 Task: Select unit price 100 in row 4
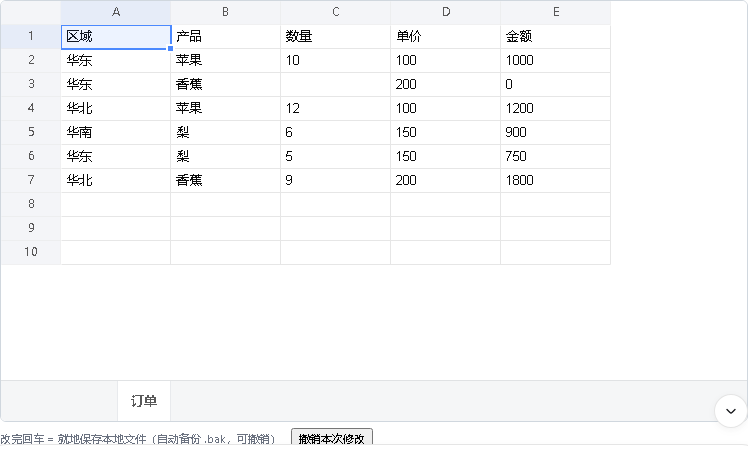point(446,108)
